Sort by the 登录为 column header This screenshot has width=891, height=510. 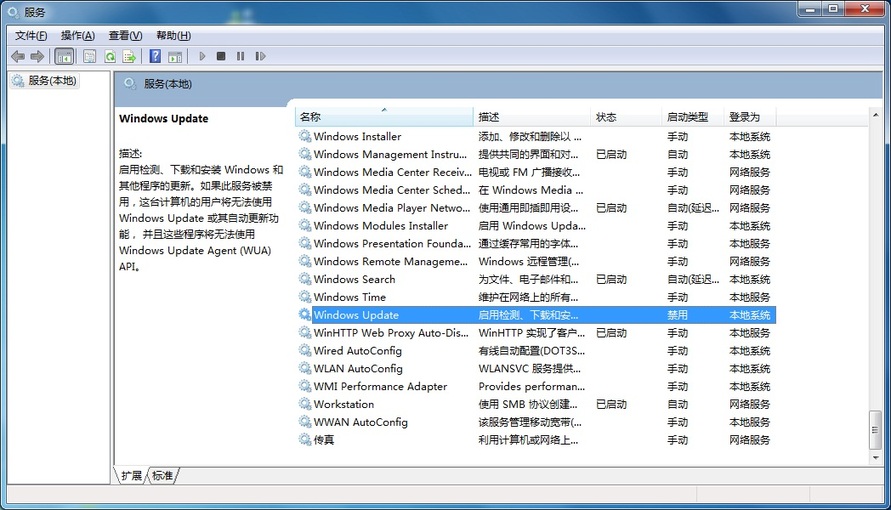(750, 117)
